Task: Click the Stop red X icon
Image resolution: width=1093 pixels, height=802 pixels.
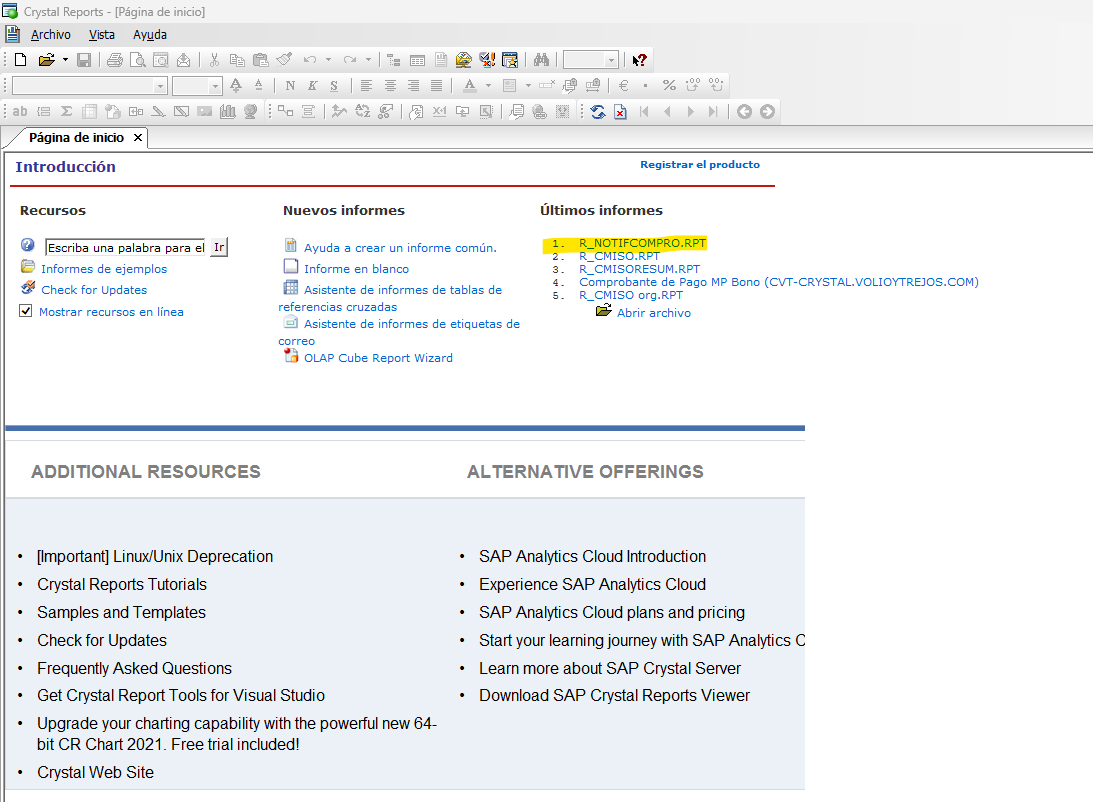Action: point(620,111)
